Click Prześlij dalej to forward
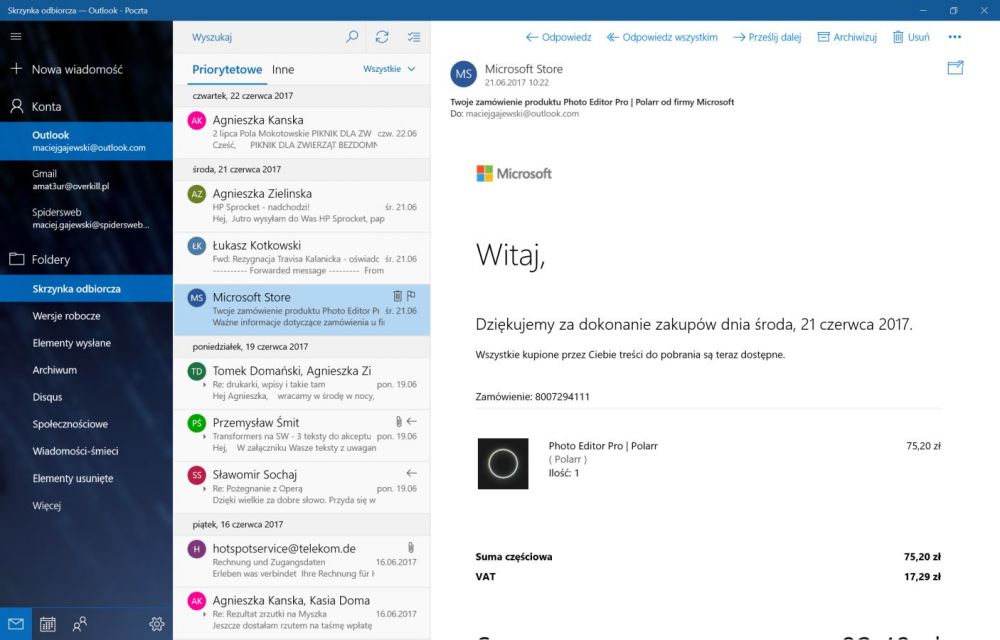 pyautogui.click(x=767, y=37)
